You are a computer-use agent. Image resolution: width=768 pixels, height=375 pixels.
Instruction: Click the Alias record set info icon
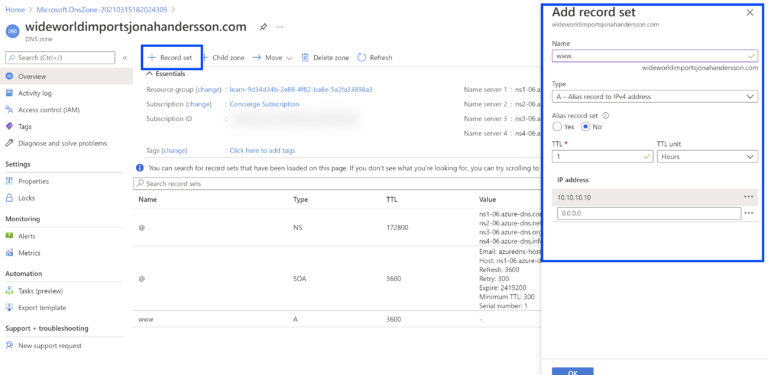coord(605,116)
